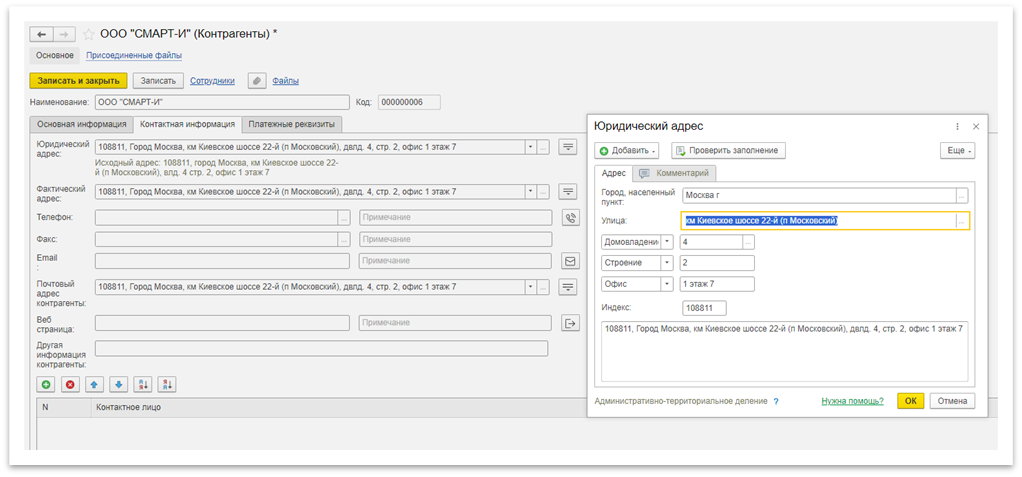1022x477 pixels.
Task: Expand the Строение type dropdown
Action: 667,262
